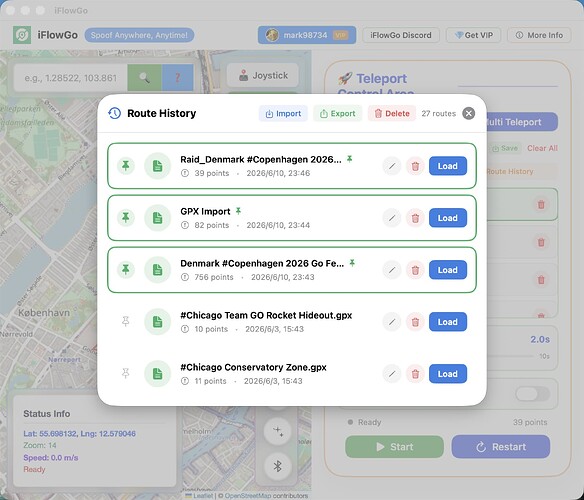Trash the Denmark Copenhagen 2026 Go Fest route
584x500 pixels.
[415, 270]
